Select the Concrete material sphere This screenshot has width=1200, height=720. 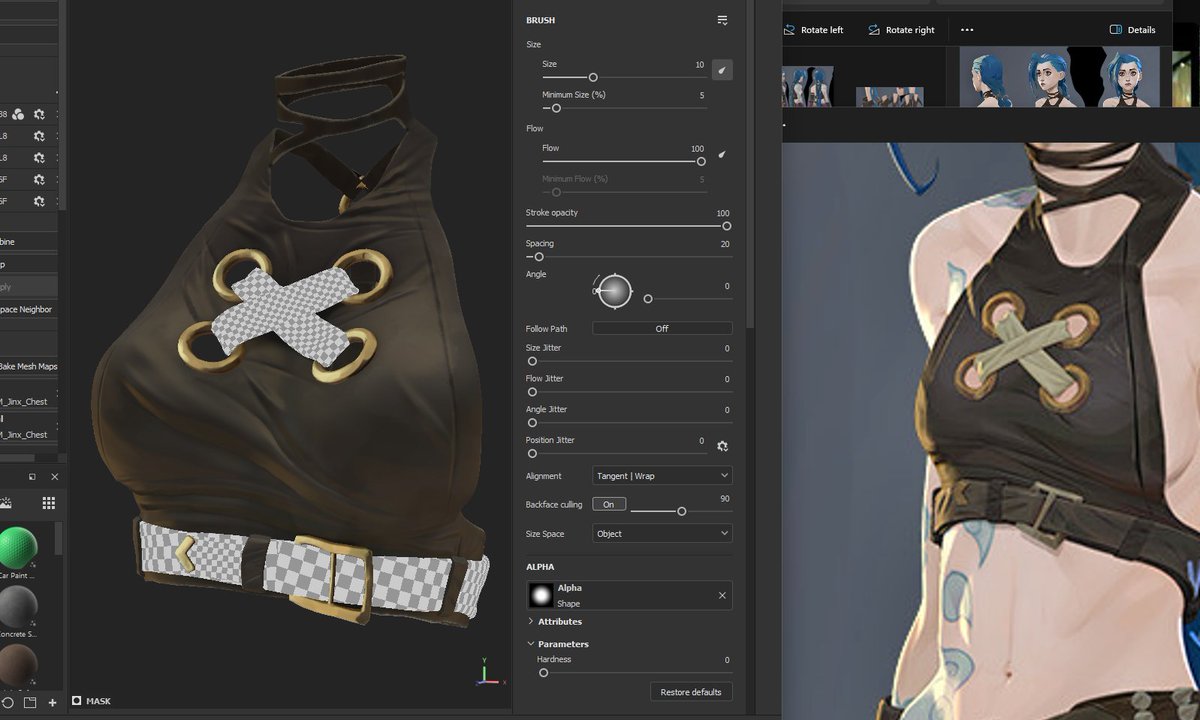tap(18, 606)
